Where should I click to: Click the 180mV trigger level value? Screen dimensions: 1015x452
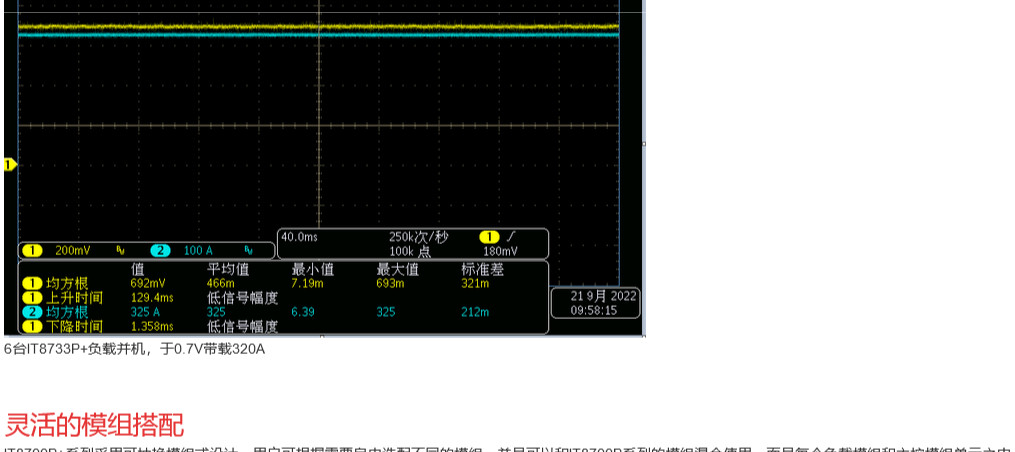500,251
